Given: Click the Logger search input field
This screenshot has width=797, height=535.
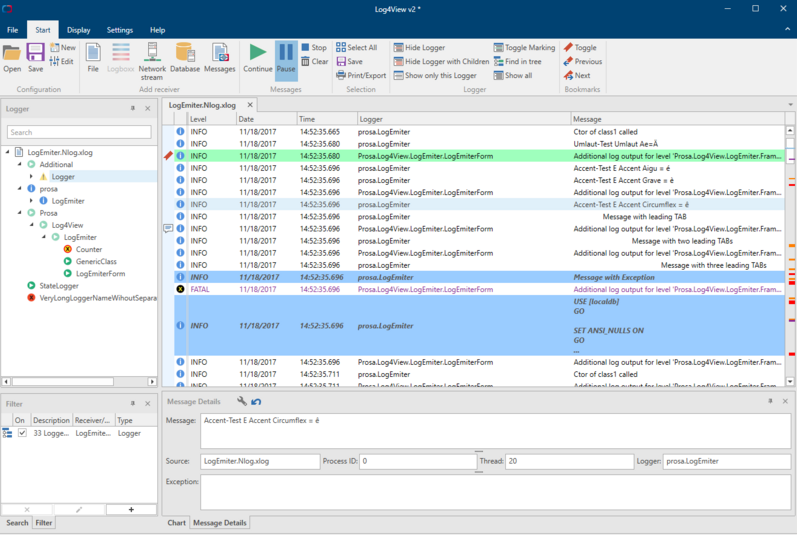Looking at the screenshot, I should coord(79,132).
